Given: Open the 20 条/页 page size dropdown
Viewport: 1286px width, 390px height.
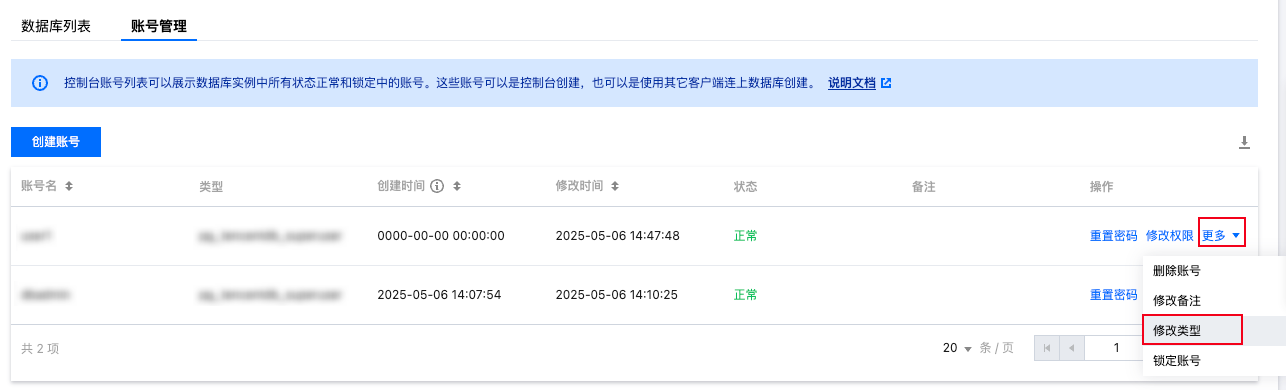Looking at the screenshot, I should 957,348.
